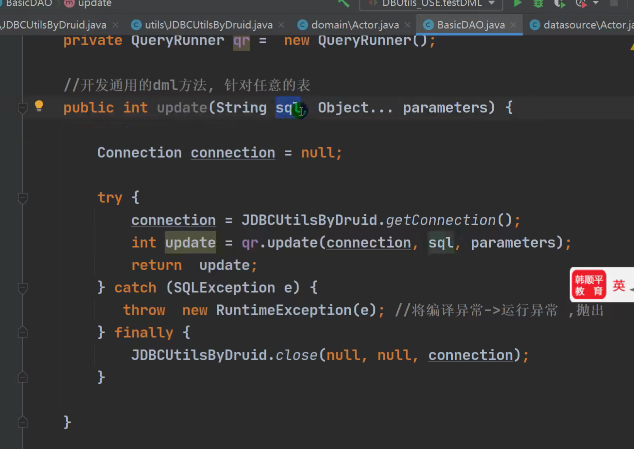Click the class icon on domain\Actor.java tab
Screen dimensions: 634x449
tap(302, 25)
